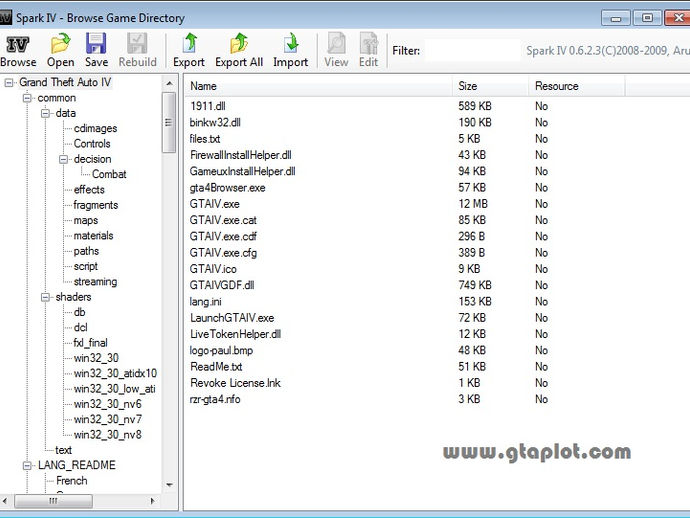Select the fxl_final folder
This screenshot has height=518, width=690.
[91, 343]
